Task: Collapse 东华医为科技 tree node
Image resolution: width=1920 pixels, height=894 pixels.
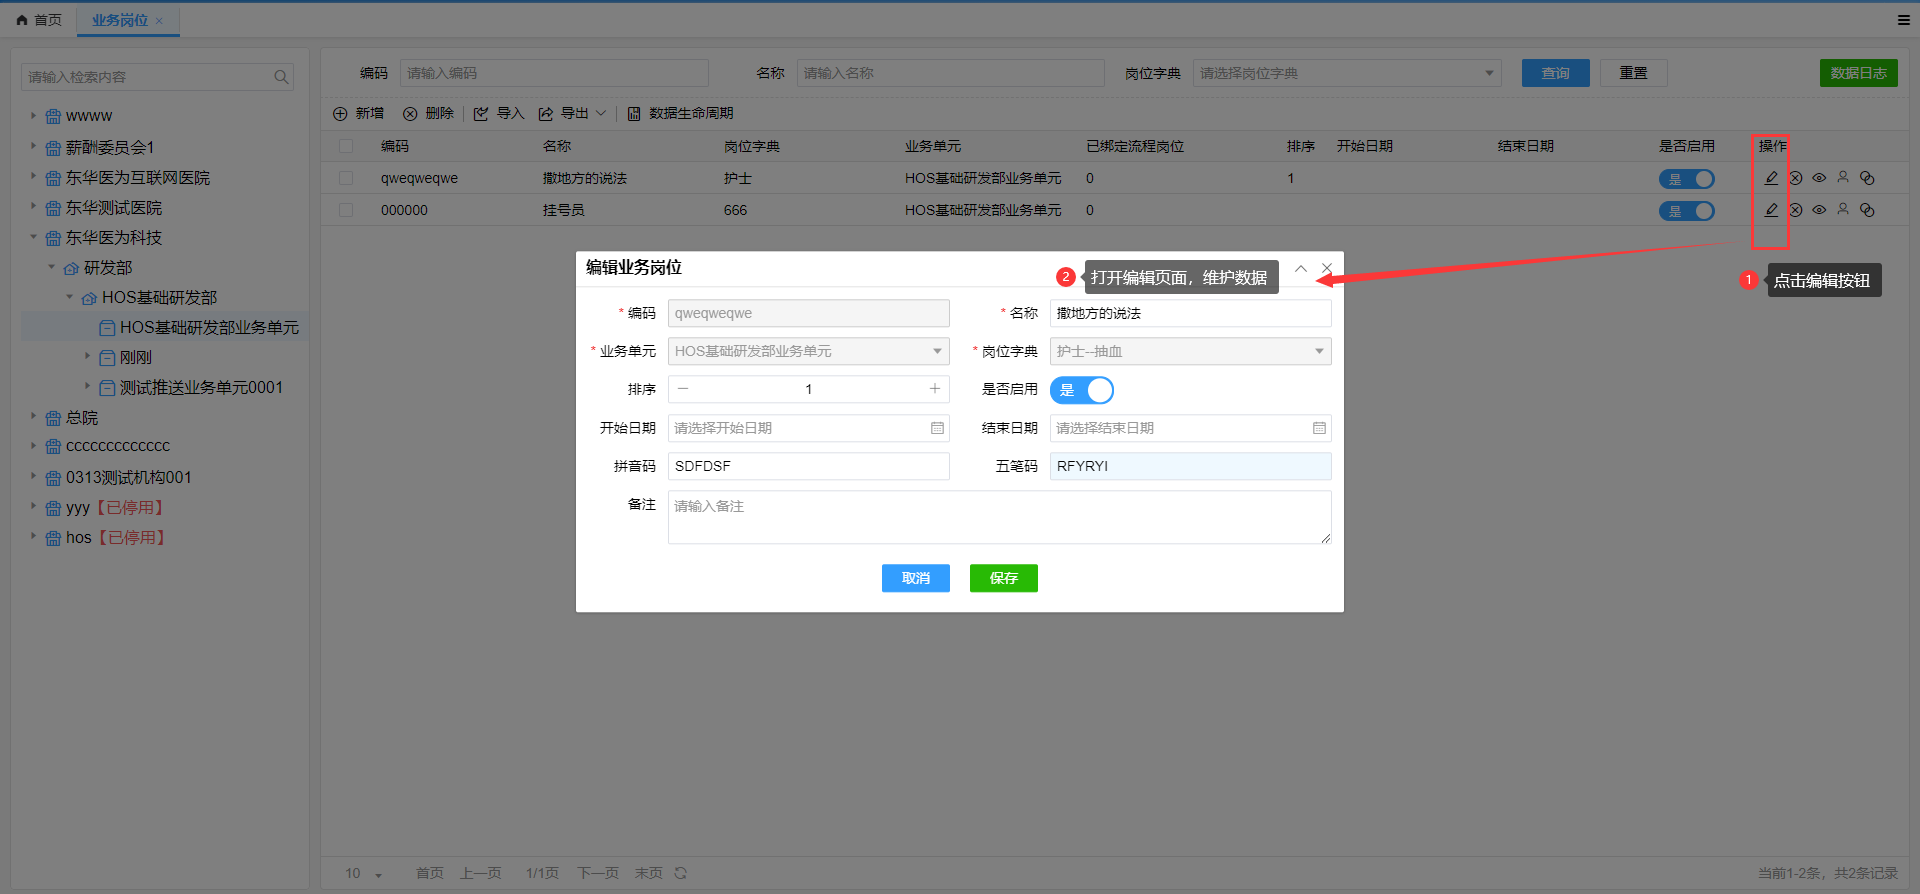Action: click(33, 238)
